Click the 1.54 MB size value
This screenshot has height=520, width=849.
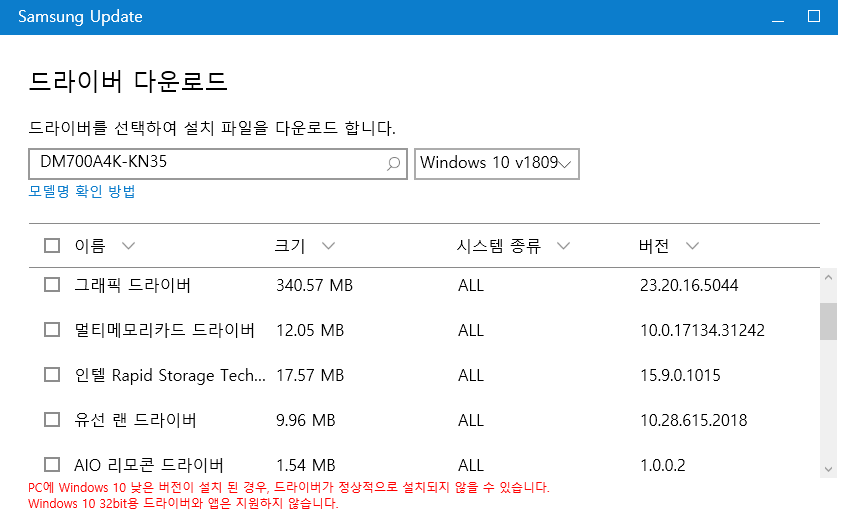306,465
